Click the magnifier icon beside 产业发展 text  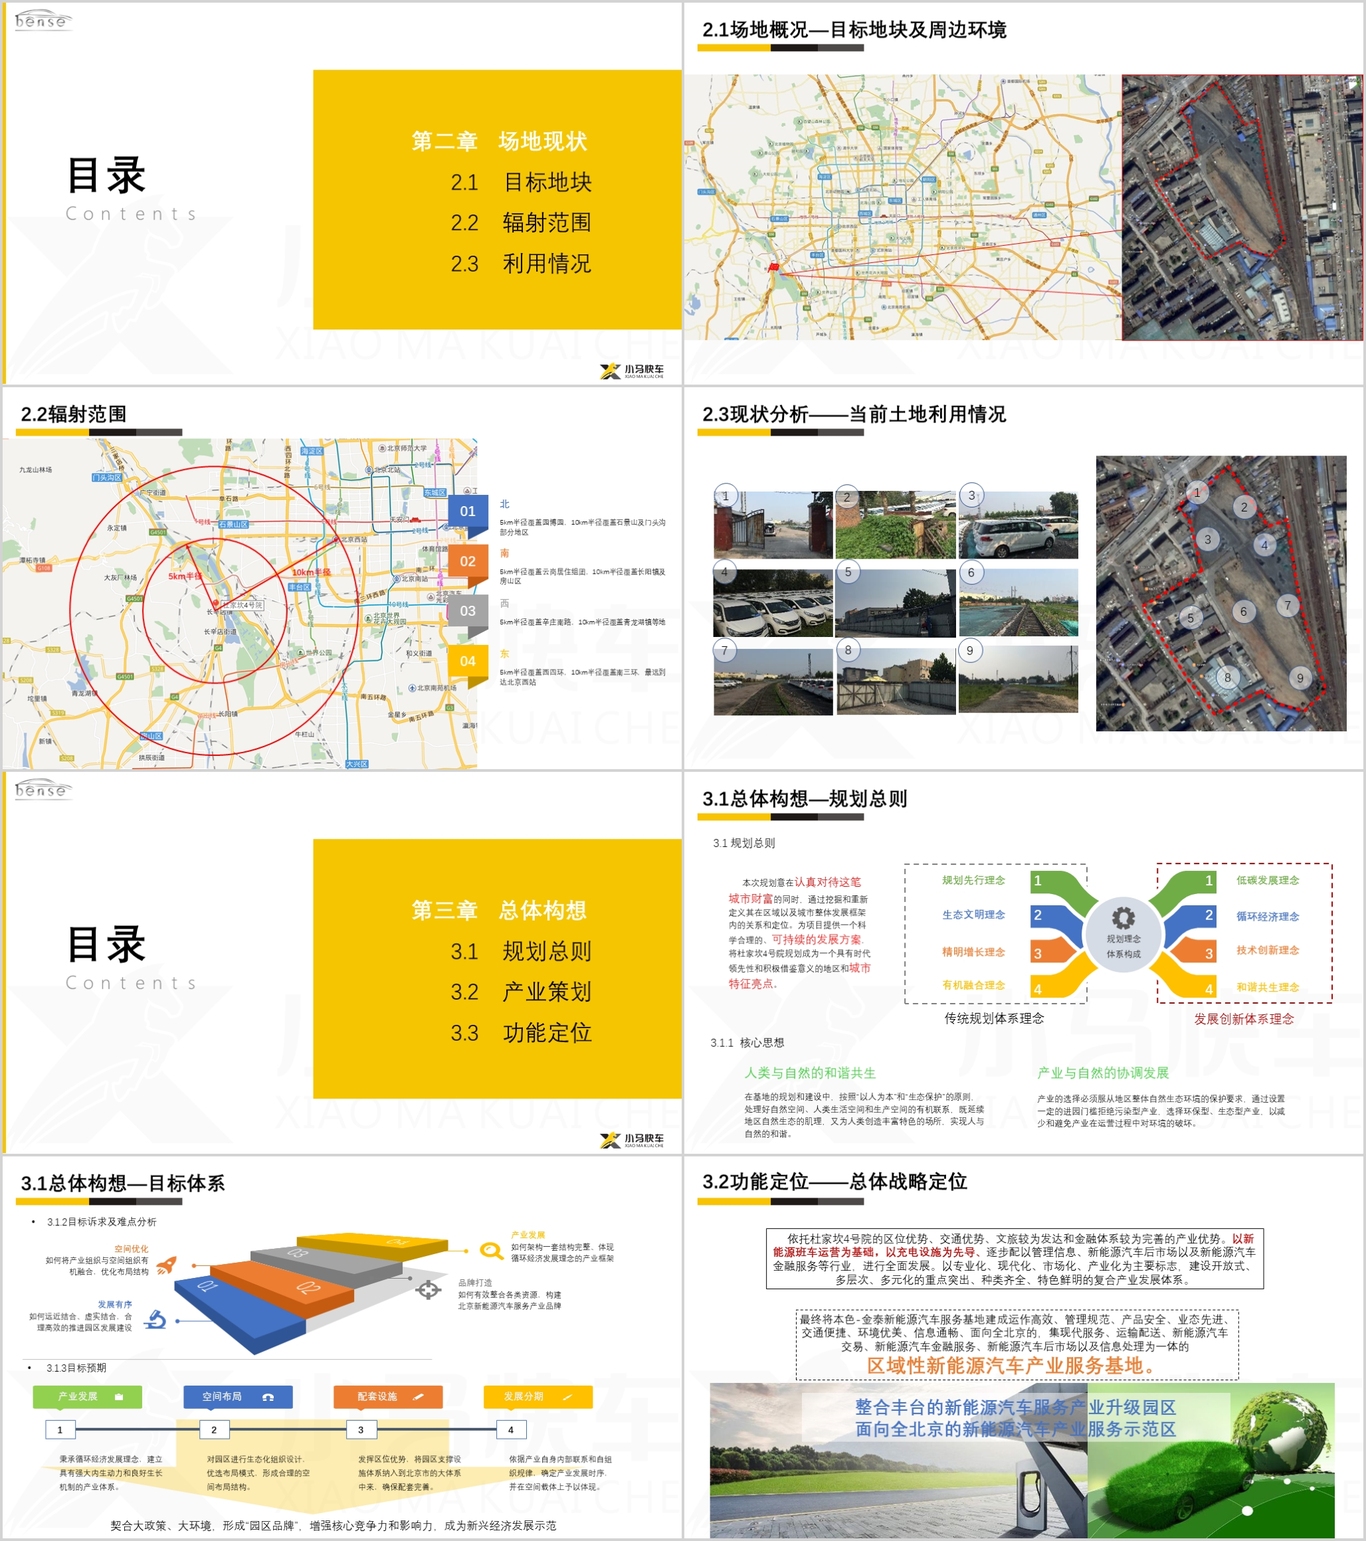tap(491, 1250)
